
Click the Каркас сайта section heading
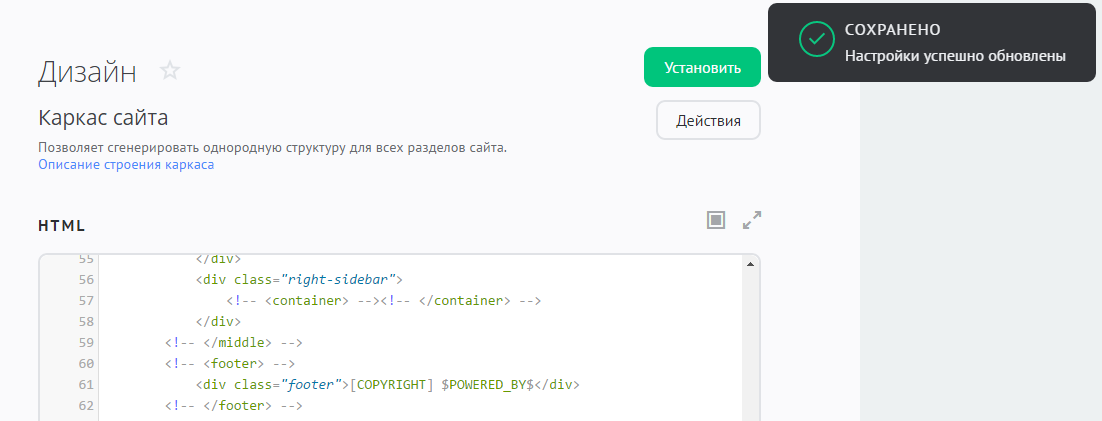103,118
